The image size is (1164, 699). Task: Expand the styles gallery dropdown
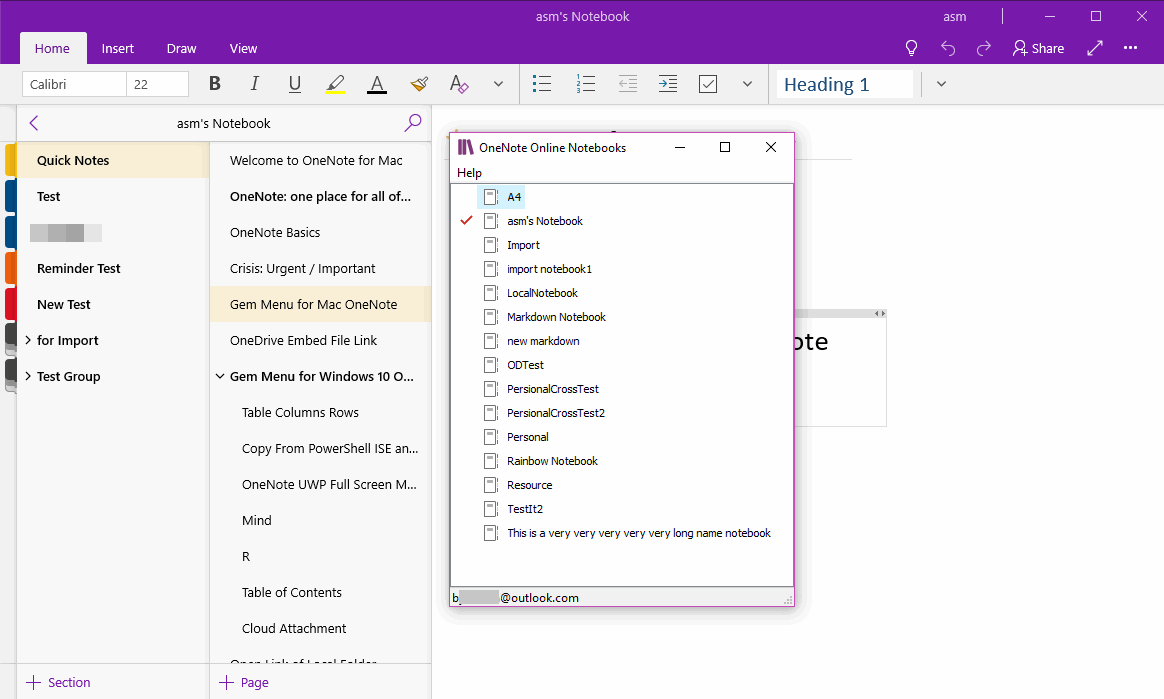[941, 84]
